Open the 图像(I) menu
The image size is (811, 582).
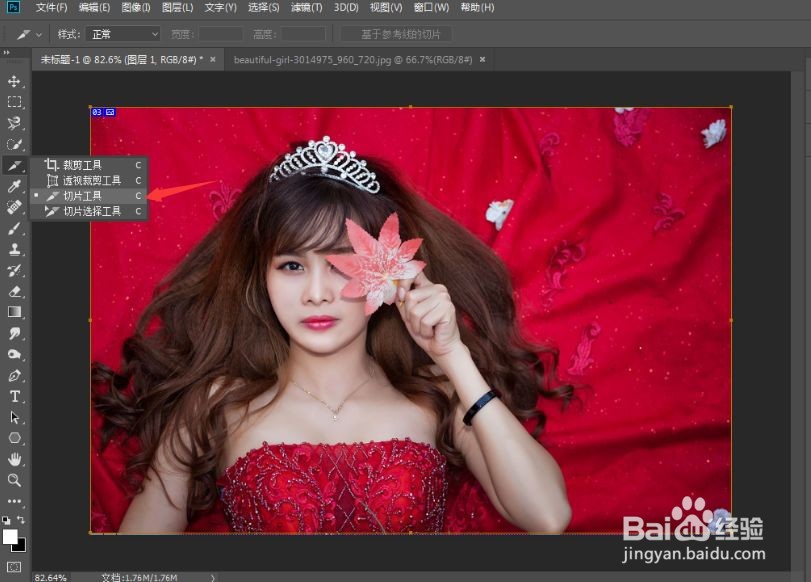[x=136, y=7]
